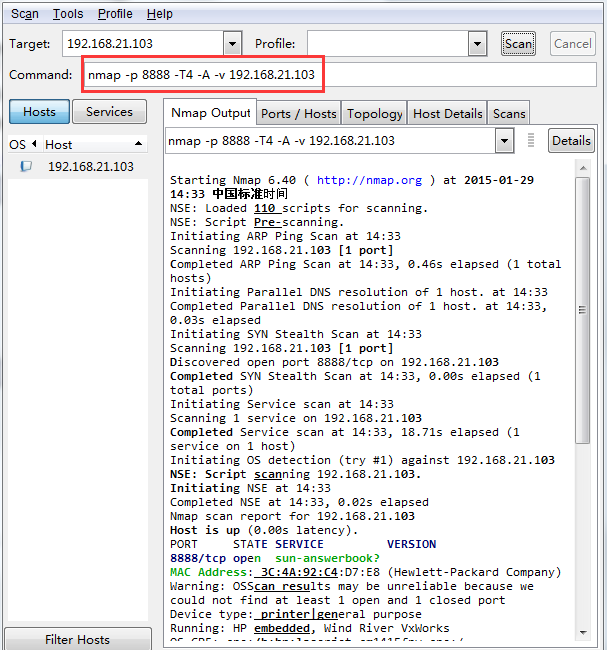
Task: Switch to the Topology tab
Action: click(x=374, y=113)
